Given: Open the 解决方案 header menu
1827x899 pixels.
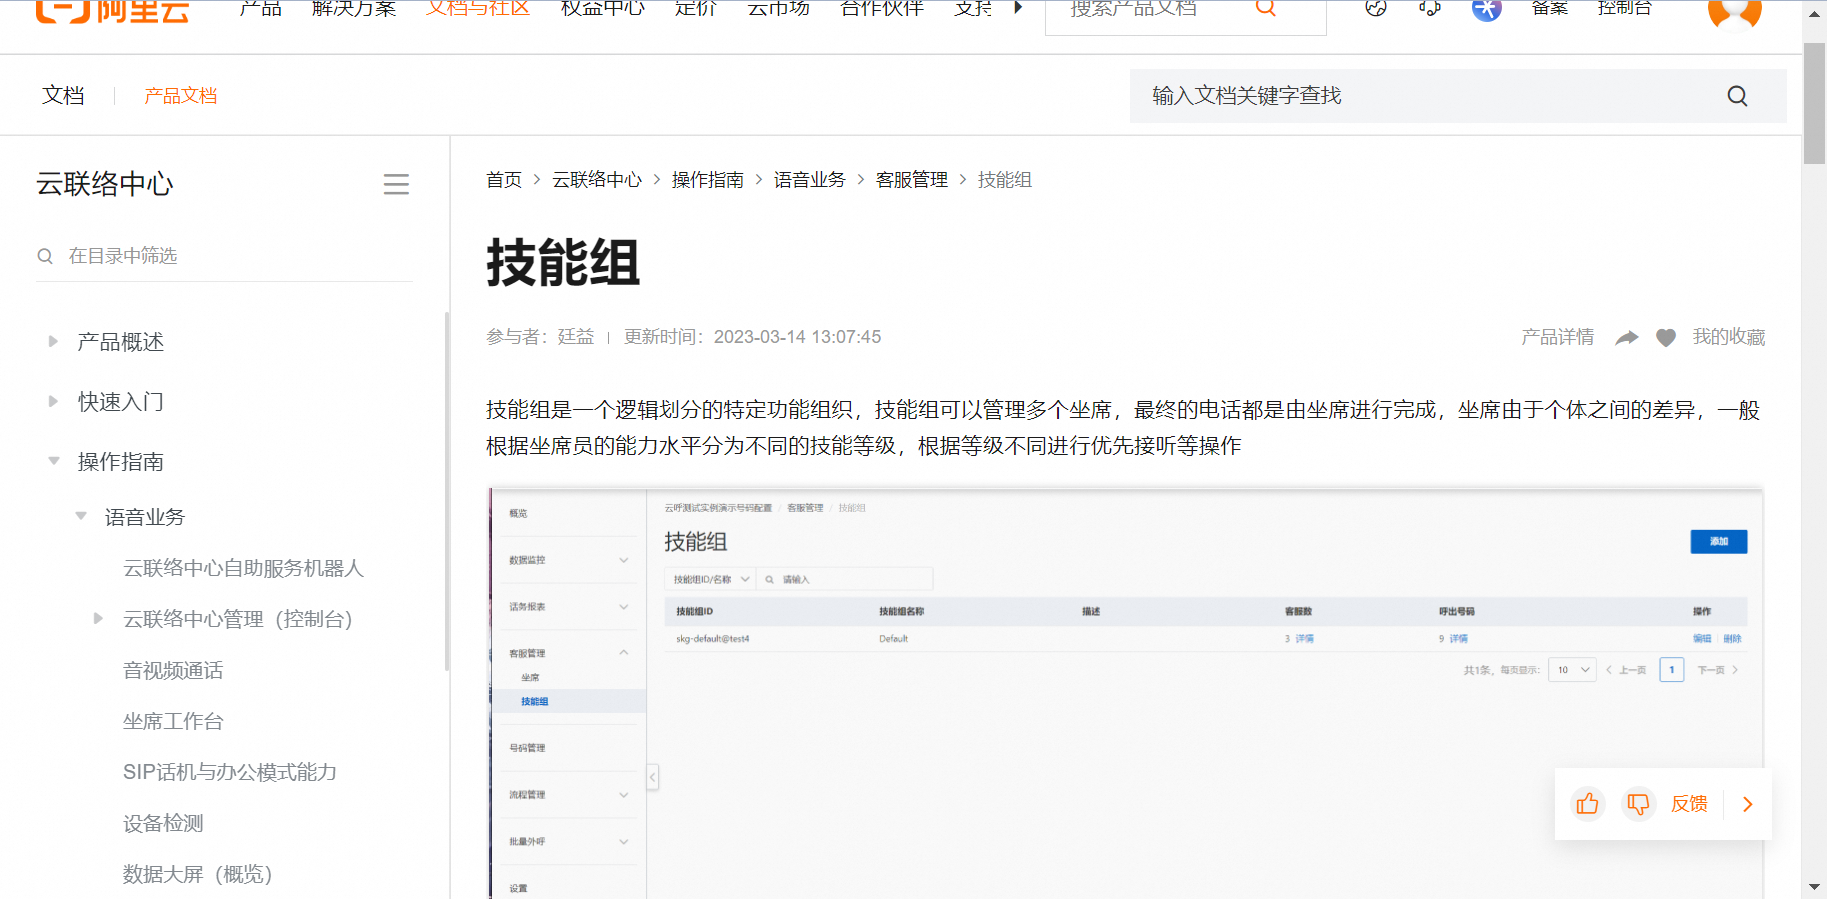Looking at the screenshot, I should pos(354,8).
